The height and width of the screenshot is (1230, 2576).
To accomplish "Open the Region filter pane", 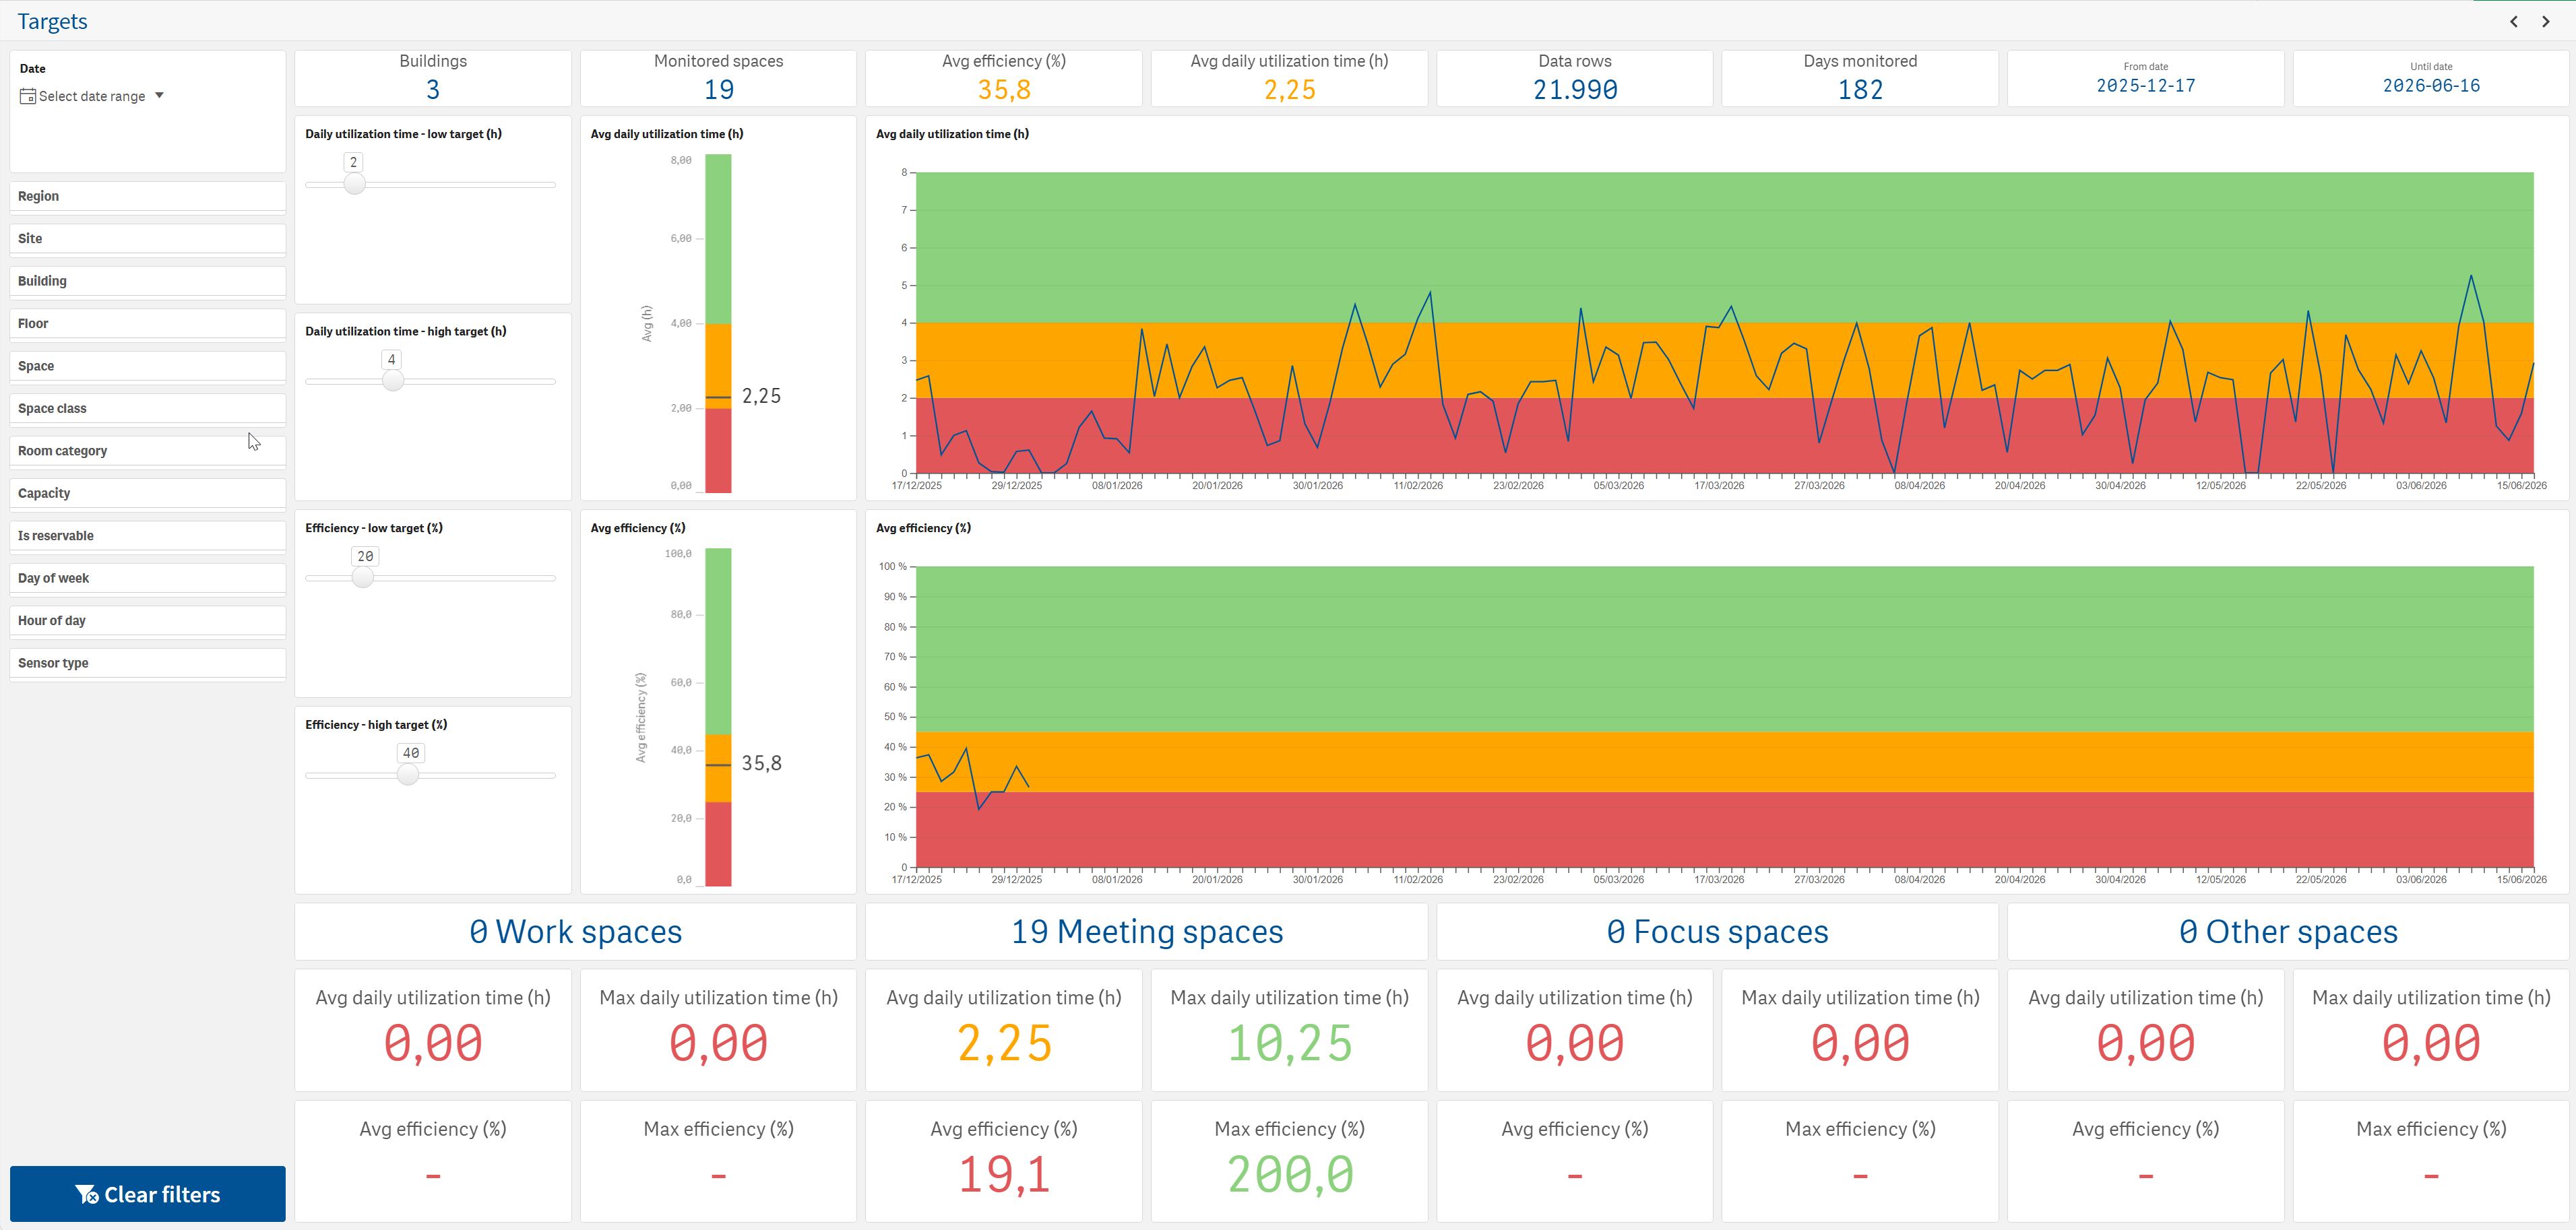I will (147, 196).
